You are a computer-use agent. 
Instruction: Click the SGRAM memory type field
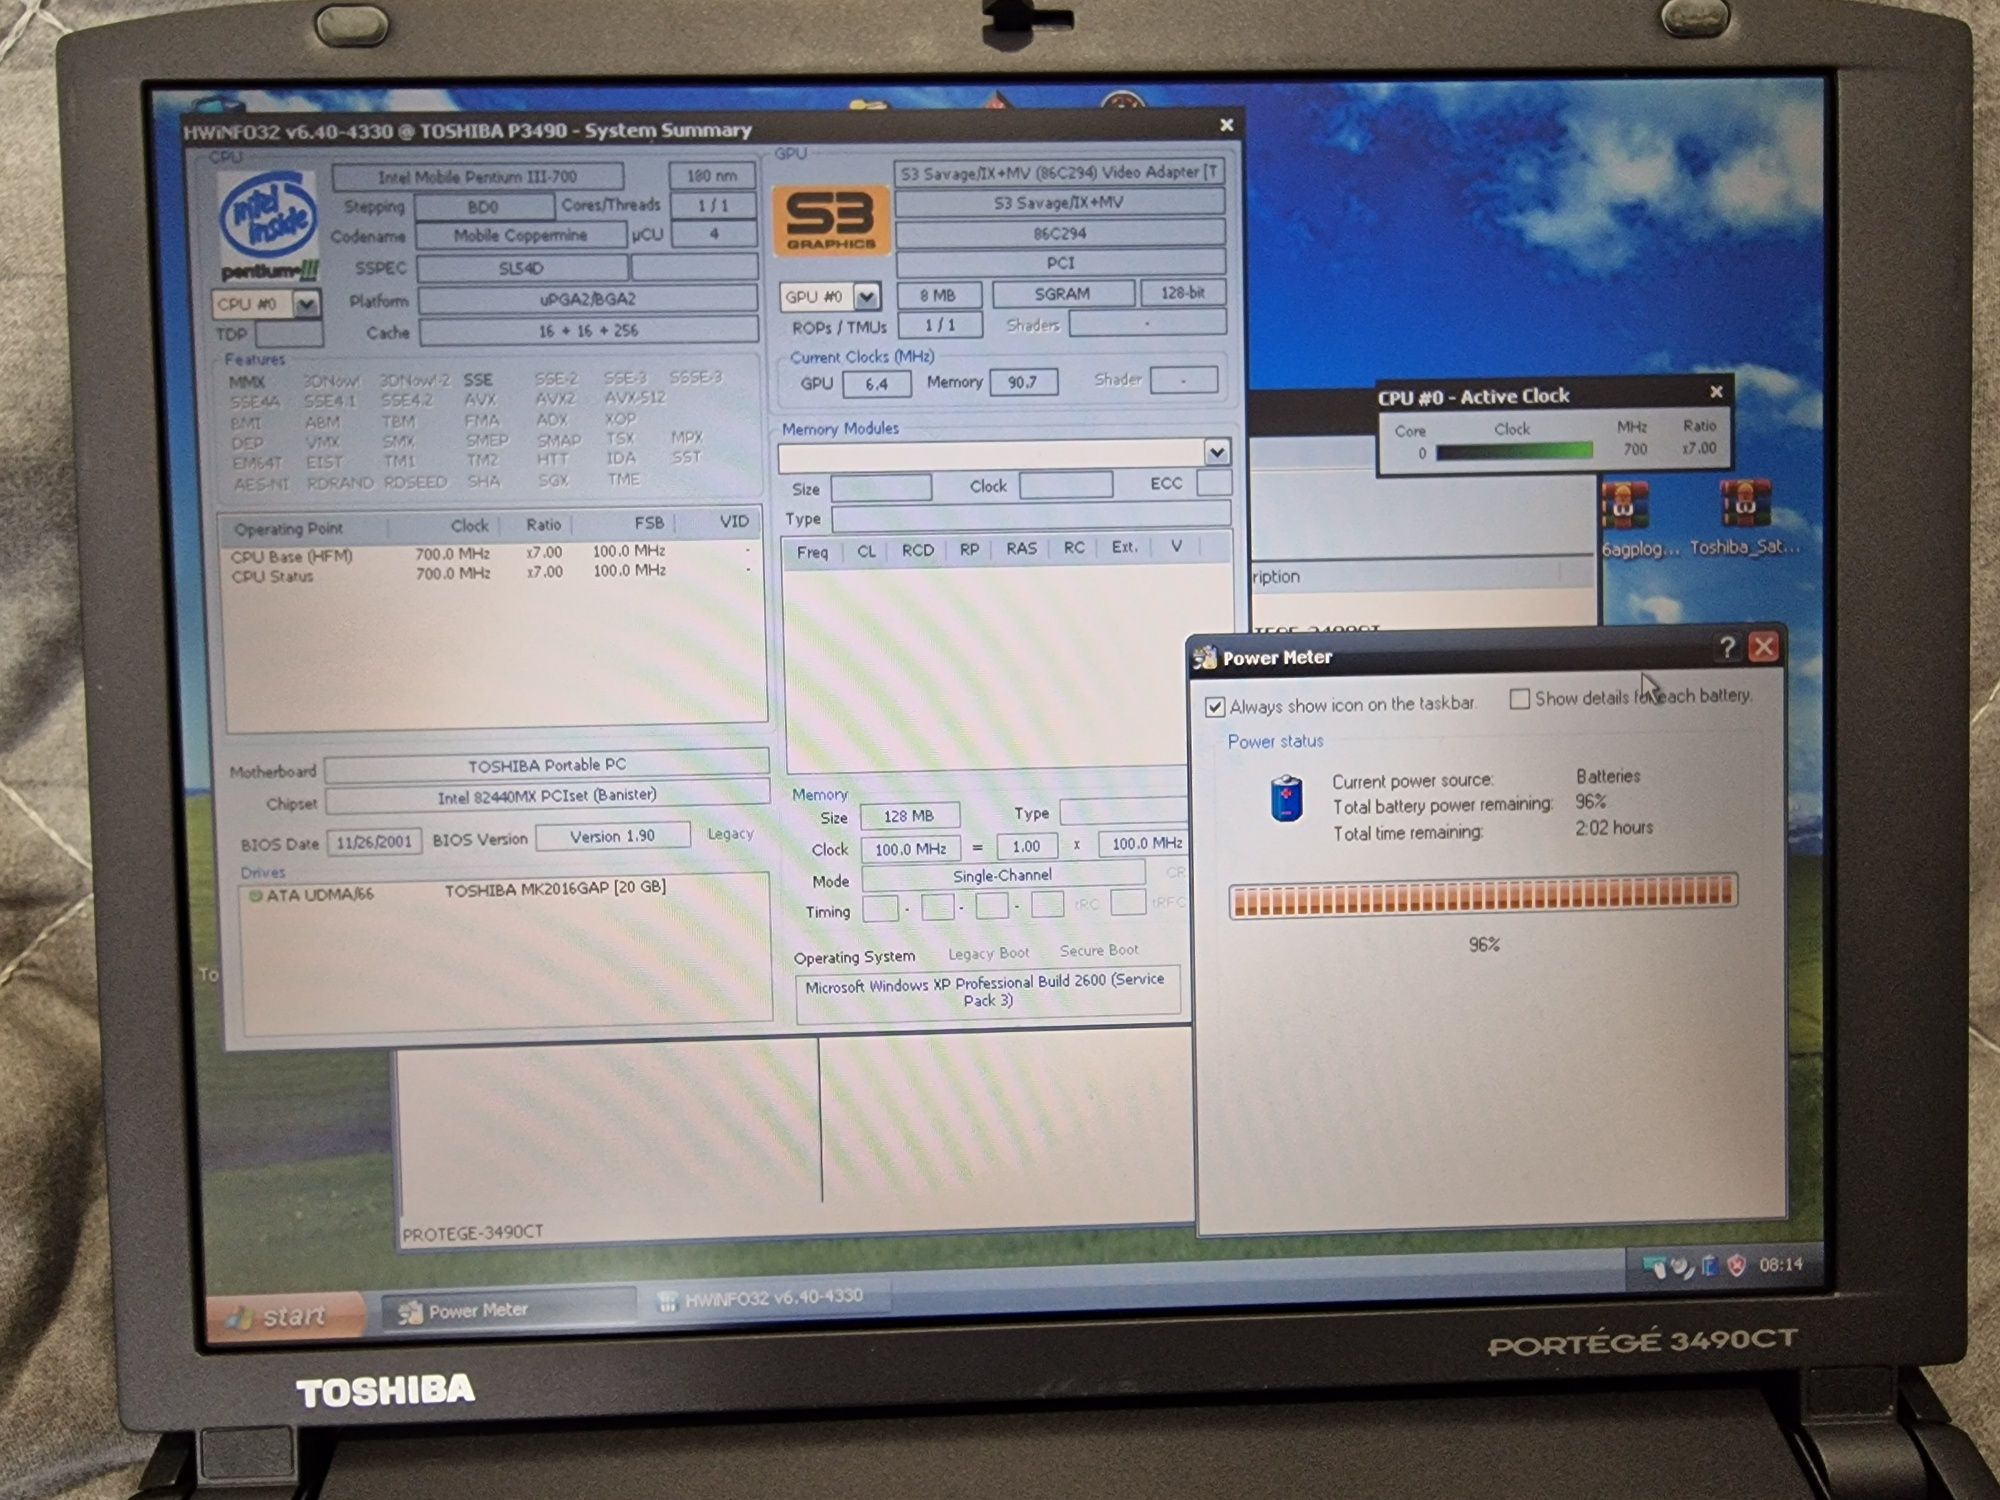(x=1063, y=294)
